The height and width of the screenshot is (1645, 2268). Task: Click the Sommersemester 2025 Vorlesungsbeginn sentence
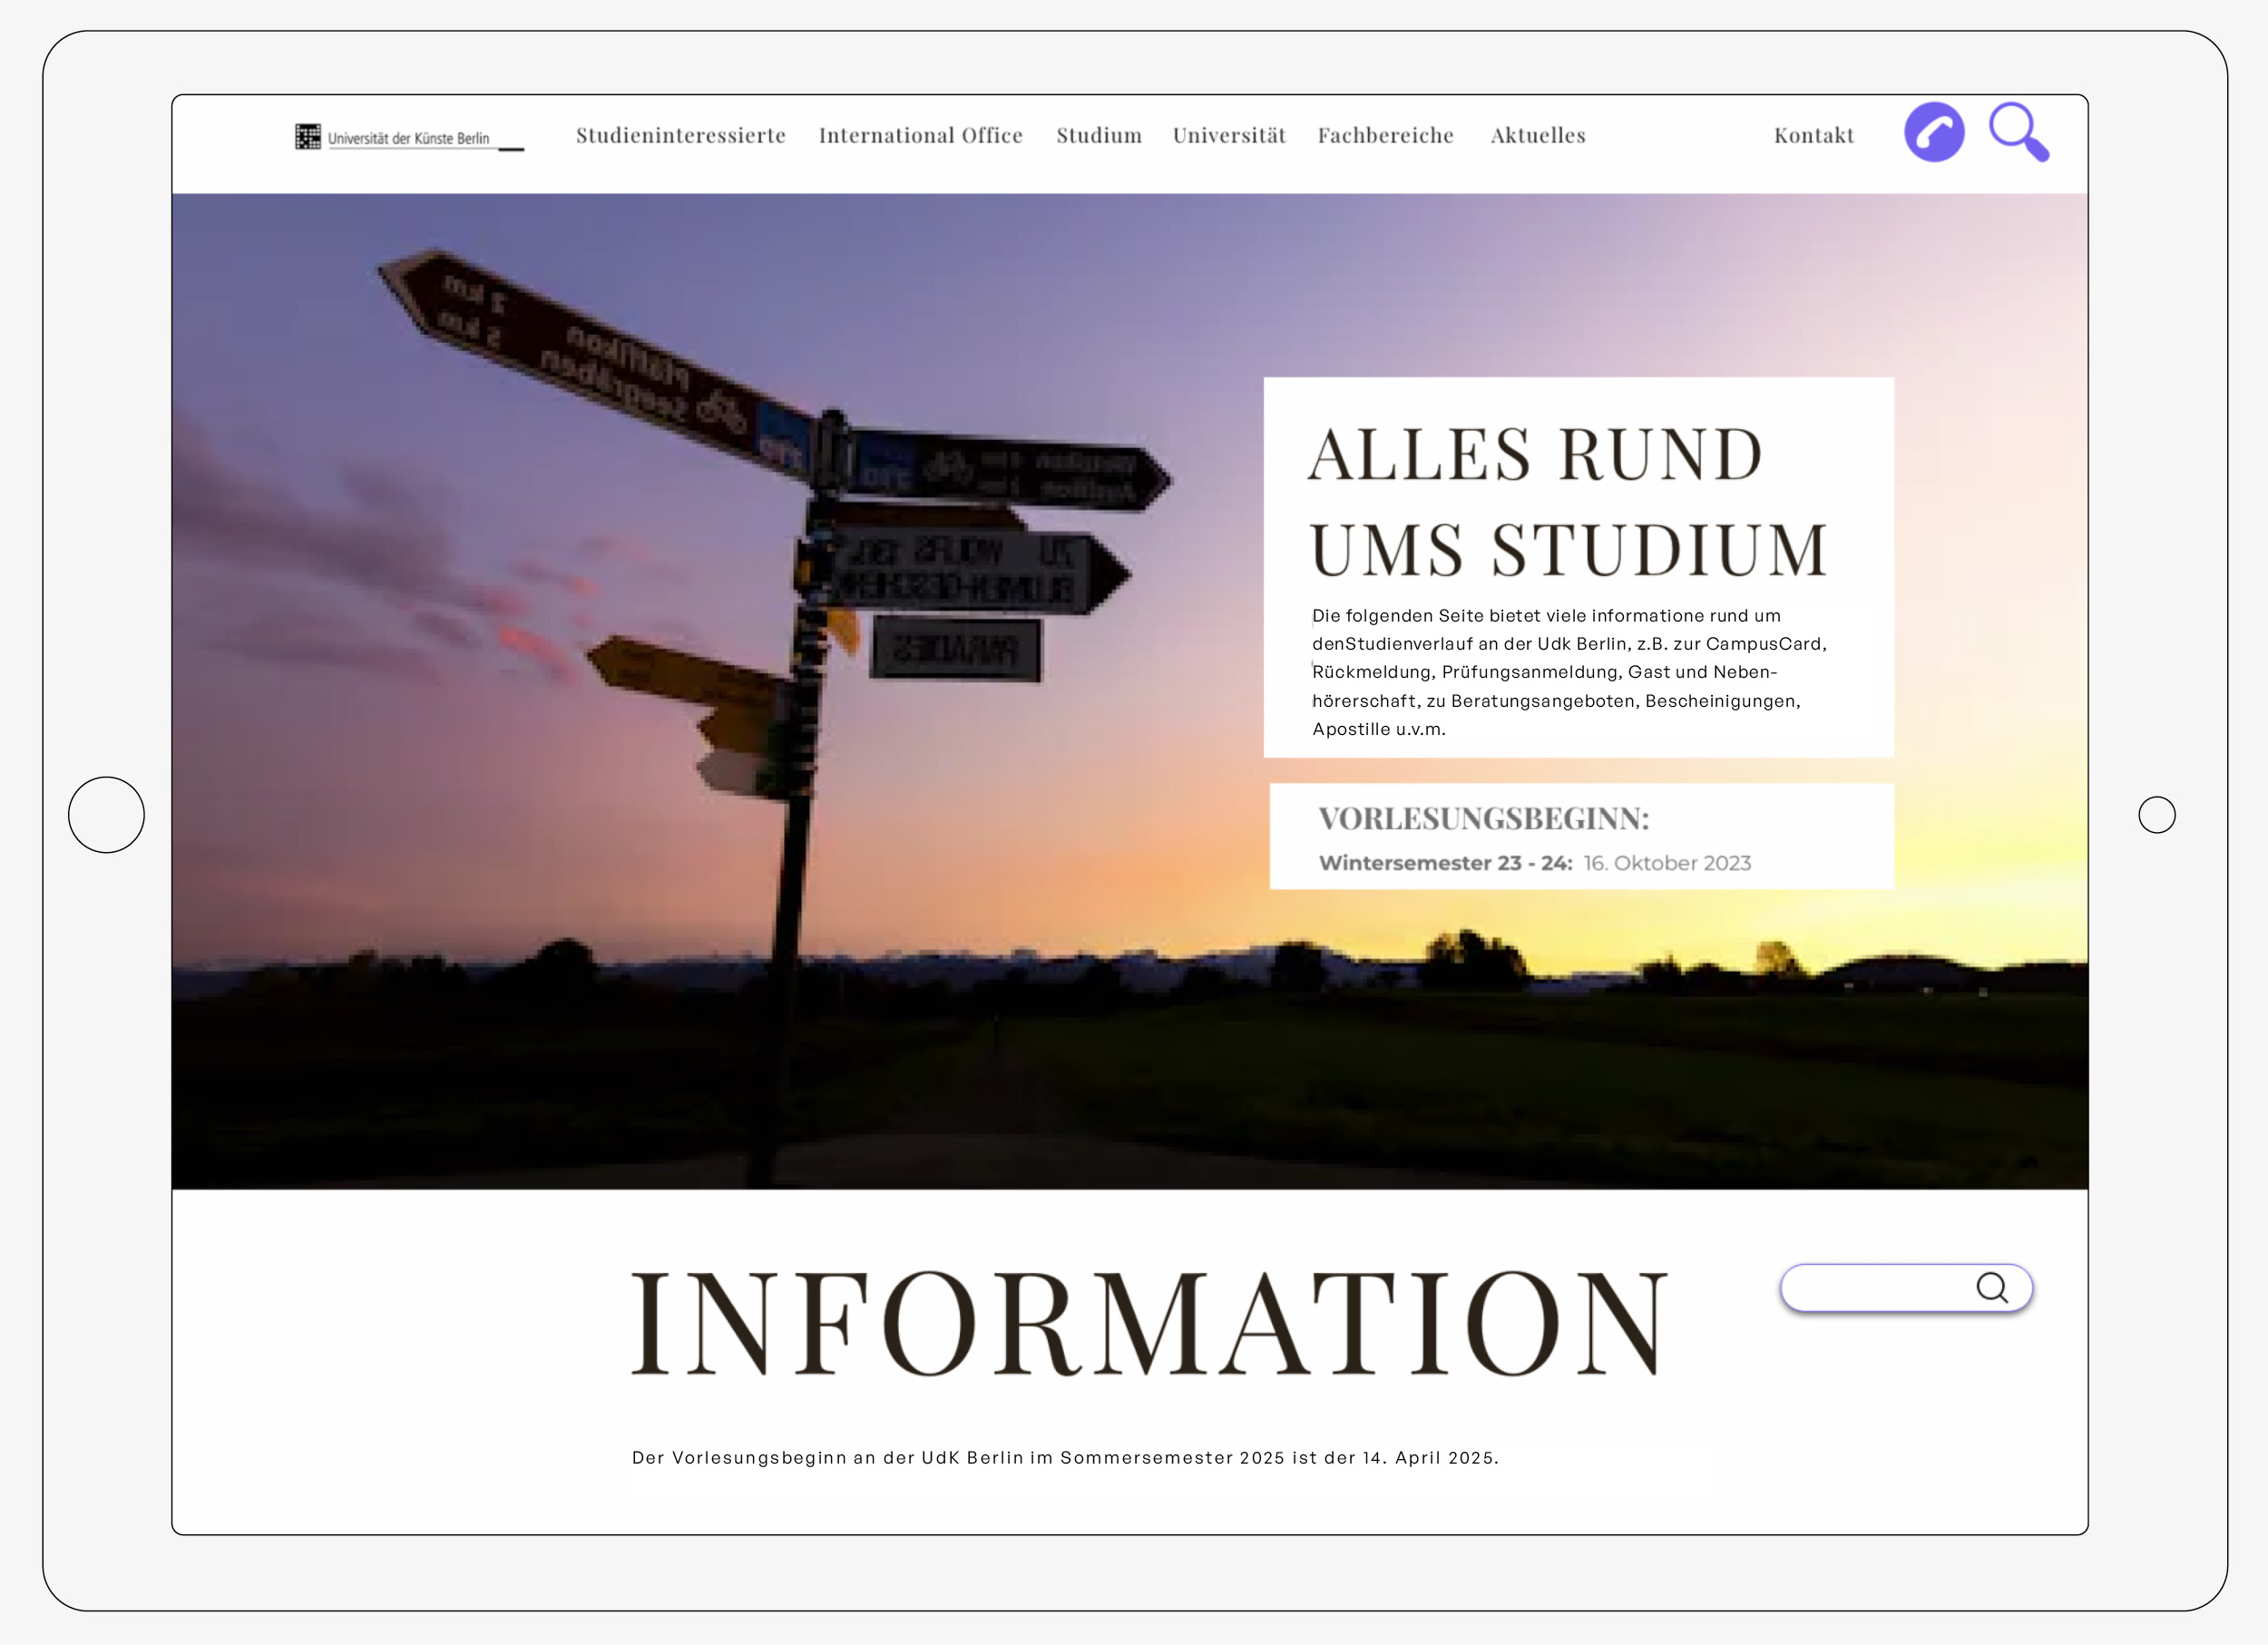tap(1064, 1457)
